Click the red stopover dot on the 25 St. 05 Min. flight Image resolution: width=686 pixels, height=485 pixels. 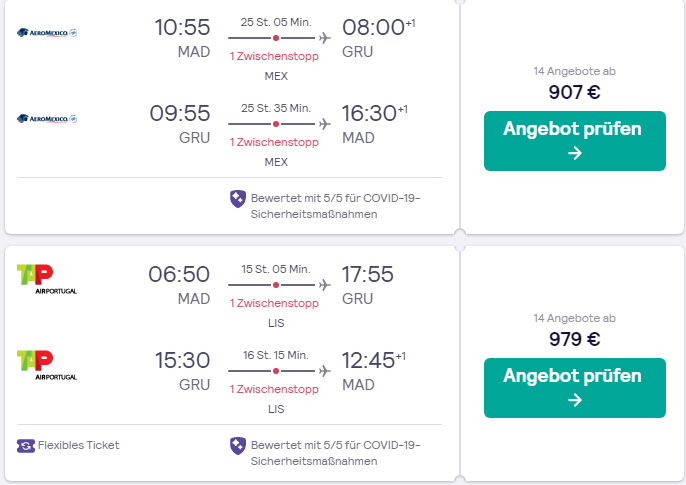click(x=276, y=38)
